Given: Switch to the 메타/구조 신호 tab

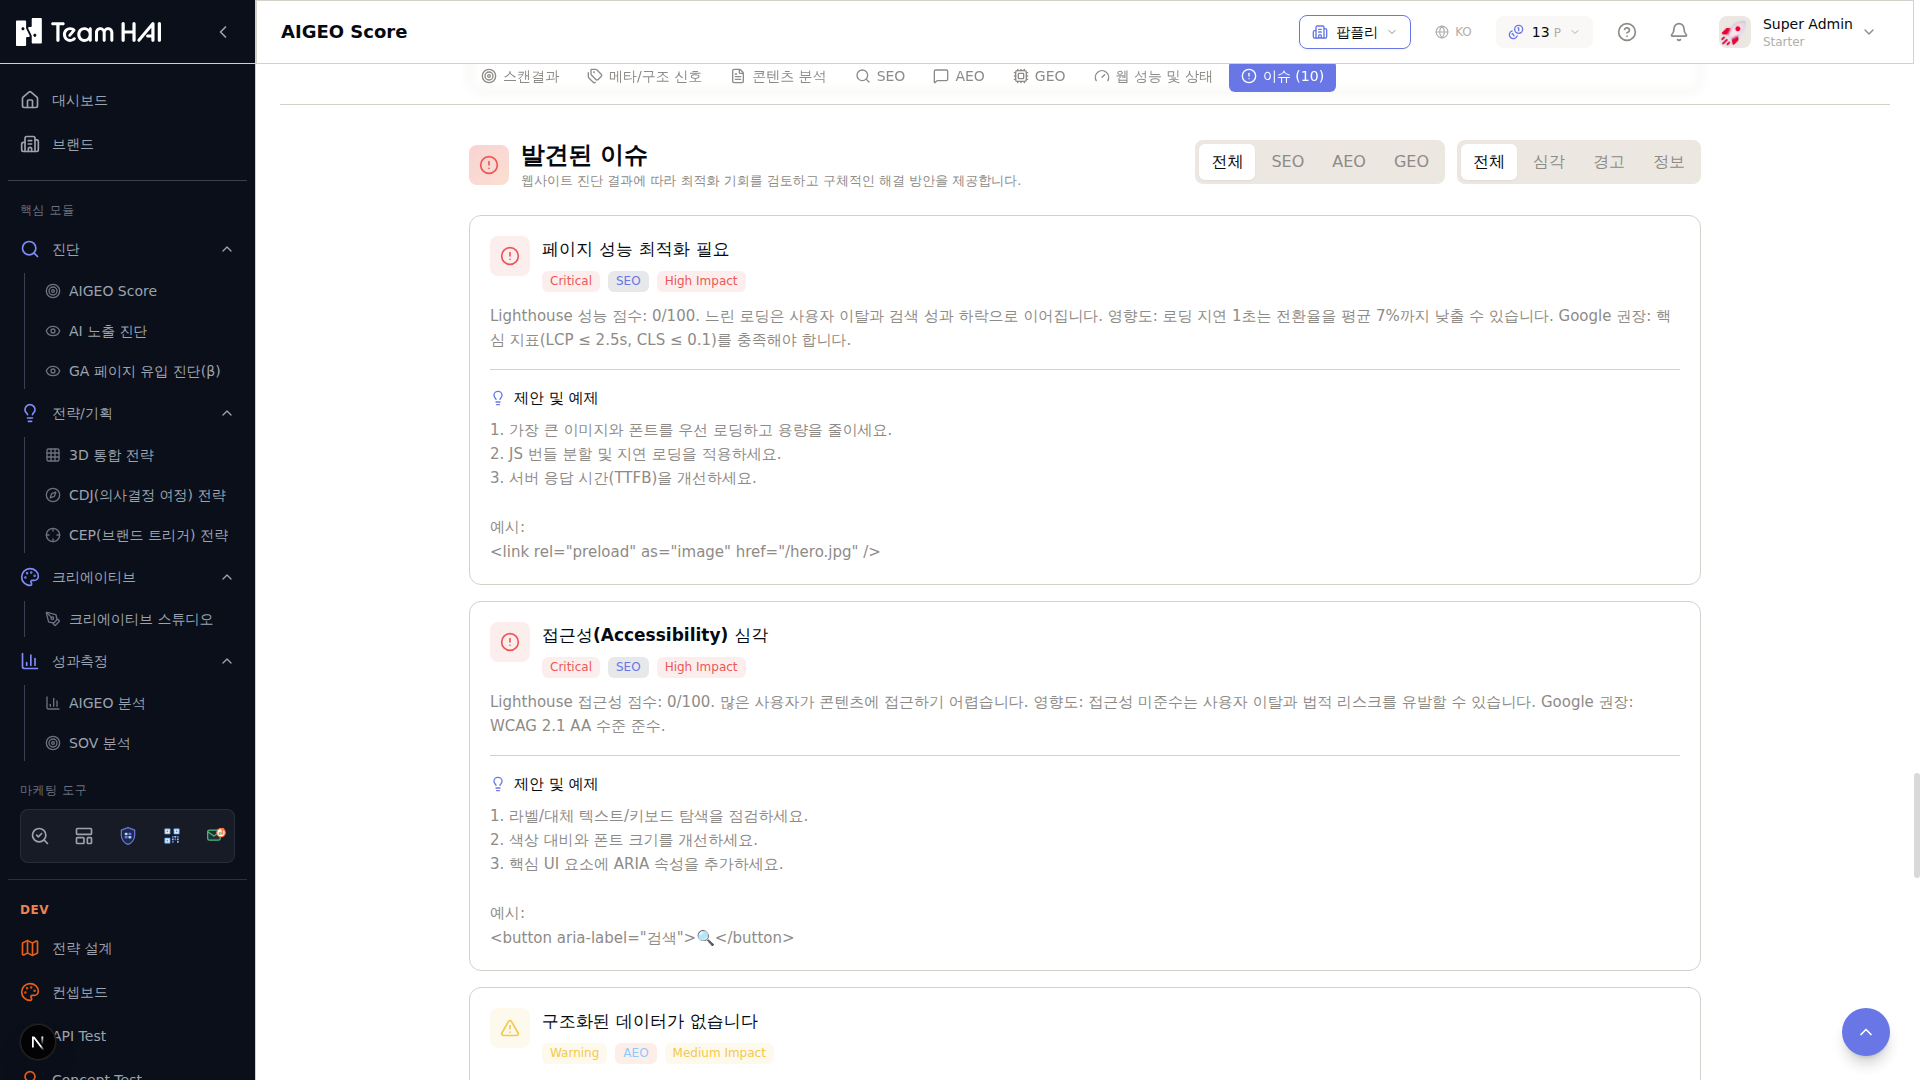Looking at the screenshot, I should click(x=645, y=76).
